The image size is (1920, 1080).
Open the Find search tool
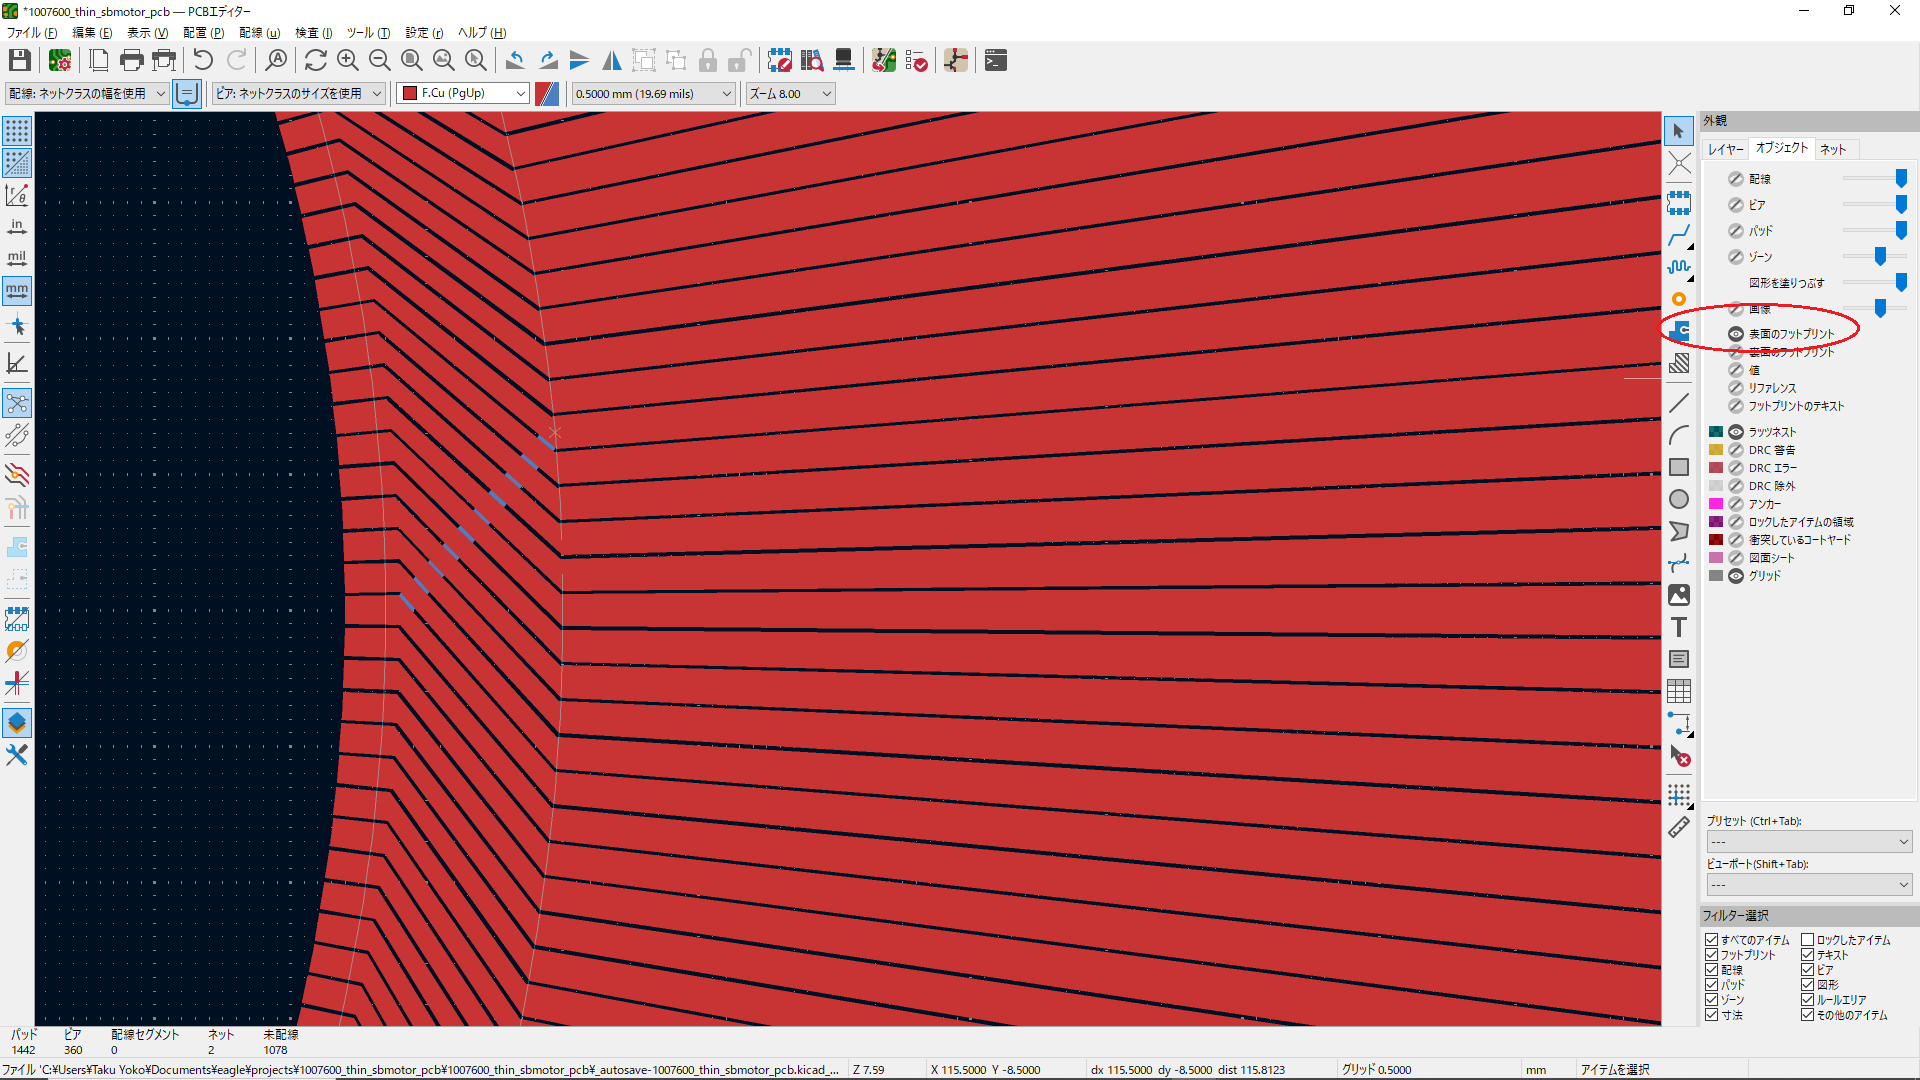276,61
